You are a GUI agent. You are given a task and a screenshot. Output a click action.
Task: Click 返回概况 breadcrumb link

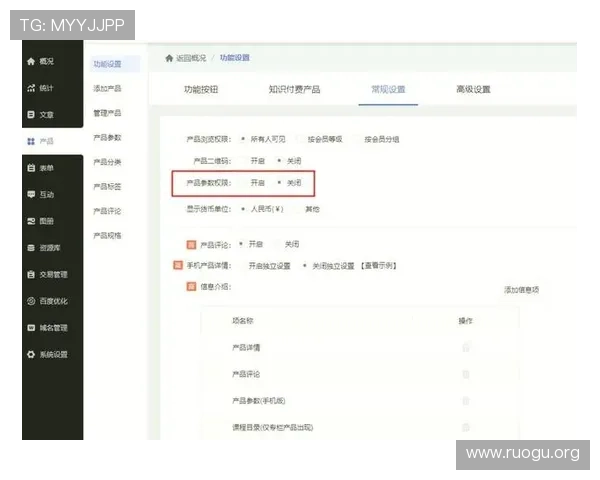[191, 58]
